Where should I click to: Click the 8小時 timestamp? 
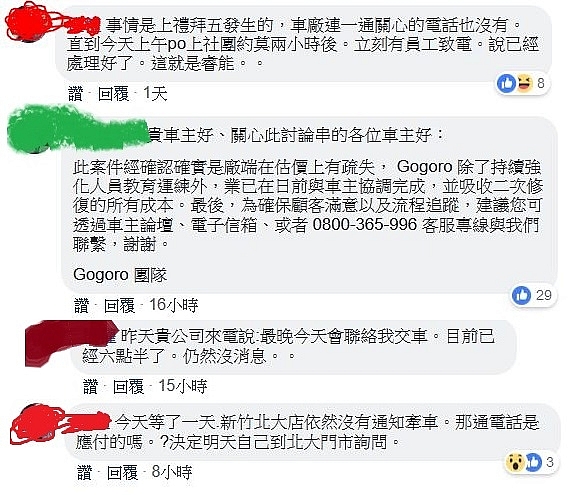(172, 472)
